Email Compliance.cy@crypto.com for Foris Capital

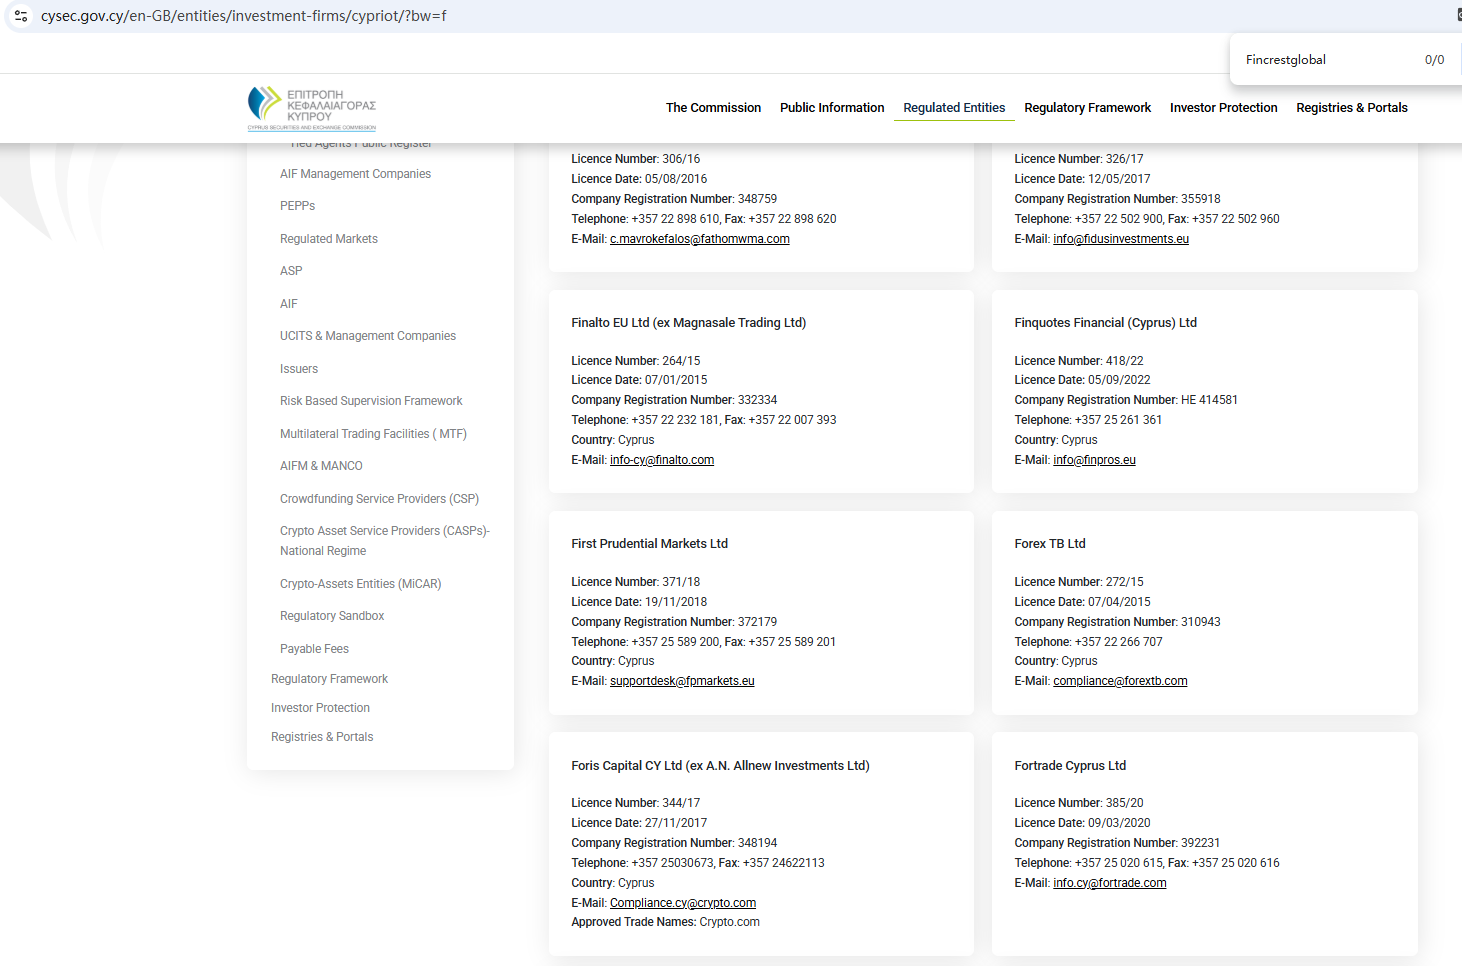[x=682, y=903]
